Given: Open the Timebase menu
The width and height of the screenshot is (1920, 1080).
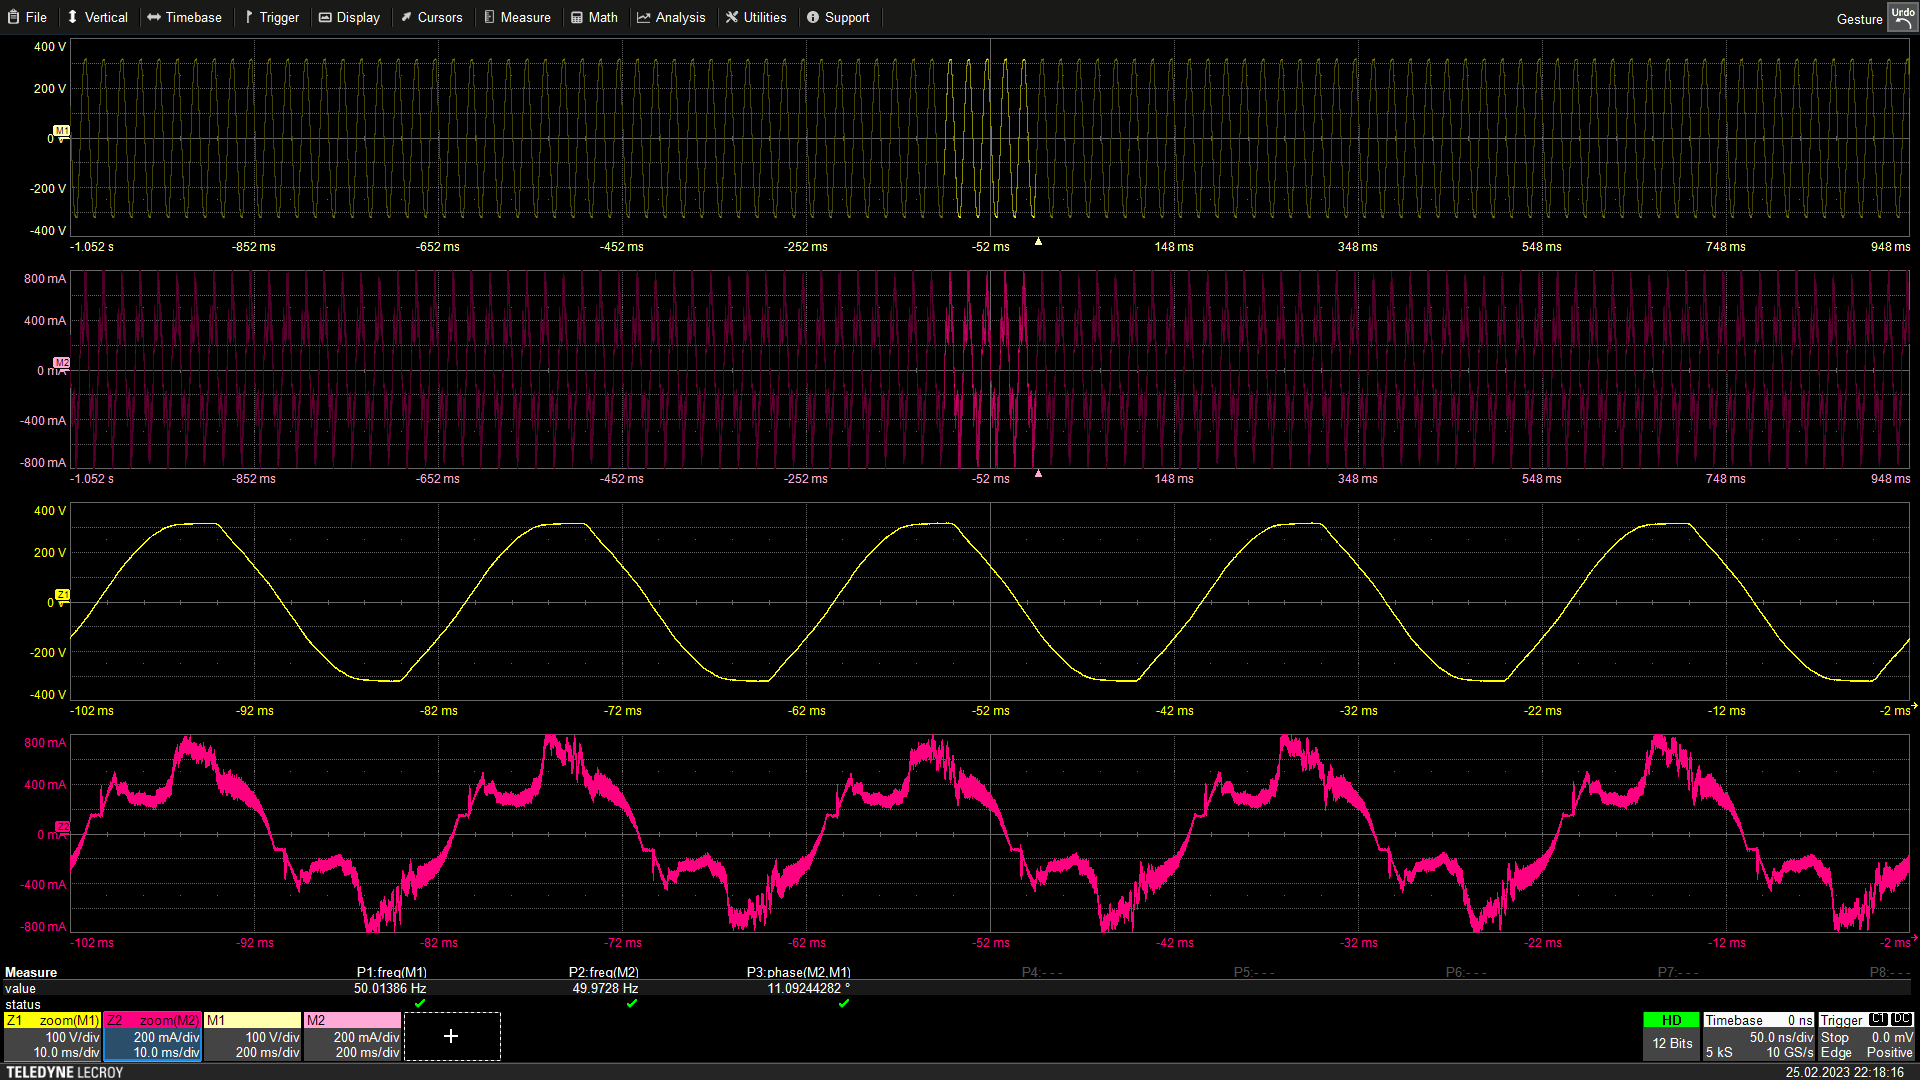Looking at the screenshot, I should click(x=184, y=17).
